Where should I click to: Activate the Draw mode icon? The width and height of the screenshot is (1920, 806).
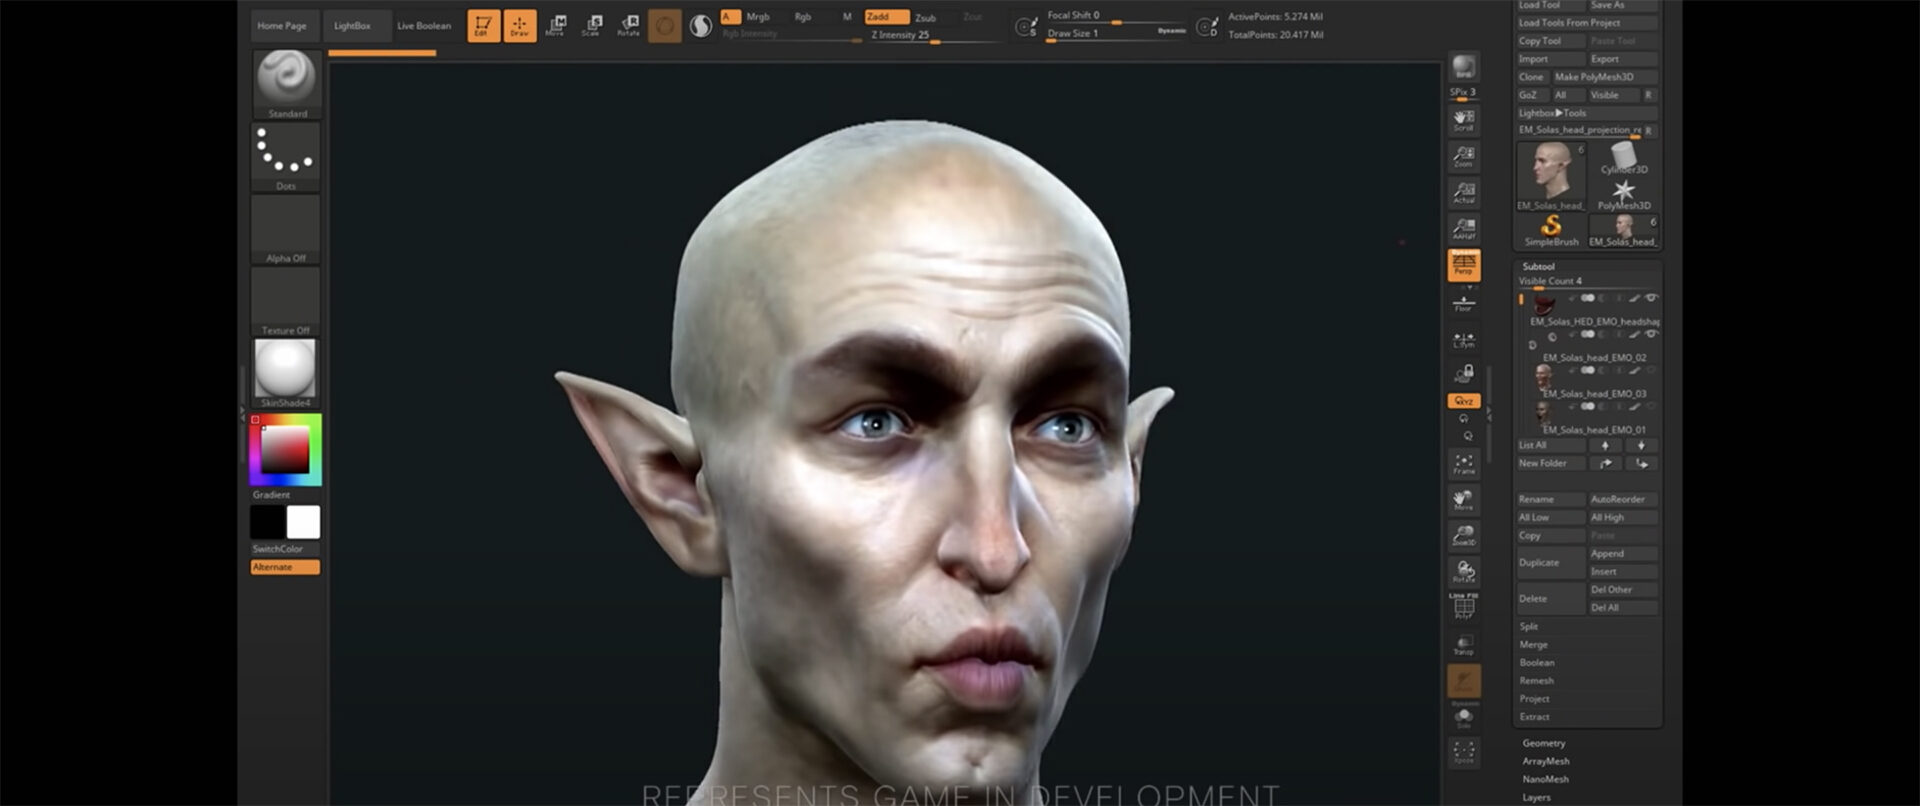coord(519,25)
